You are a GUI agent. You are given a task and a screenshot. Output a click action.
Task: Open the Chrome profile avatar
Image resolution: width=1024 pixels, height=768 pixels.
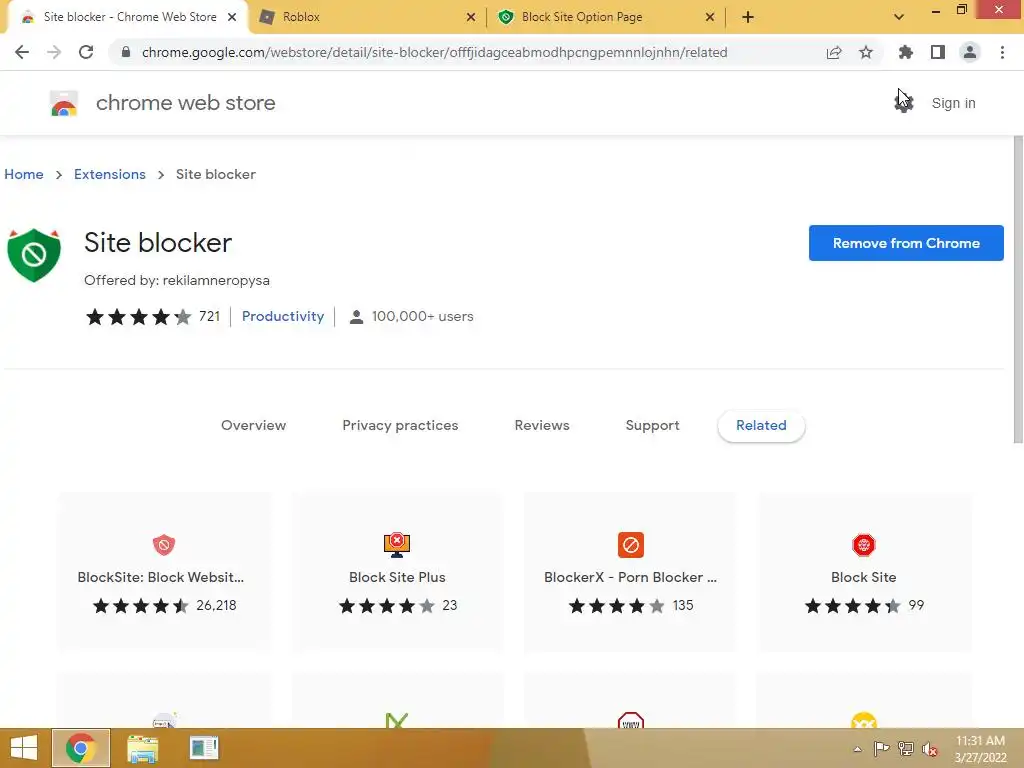coord(970,52)
